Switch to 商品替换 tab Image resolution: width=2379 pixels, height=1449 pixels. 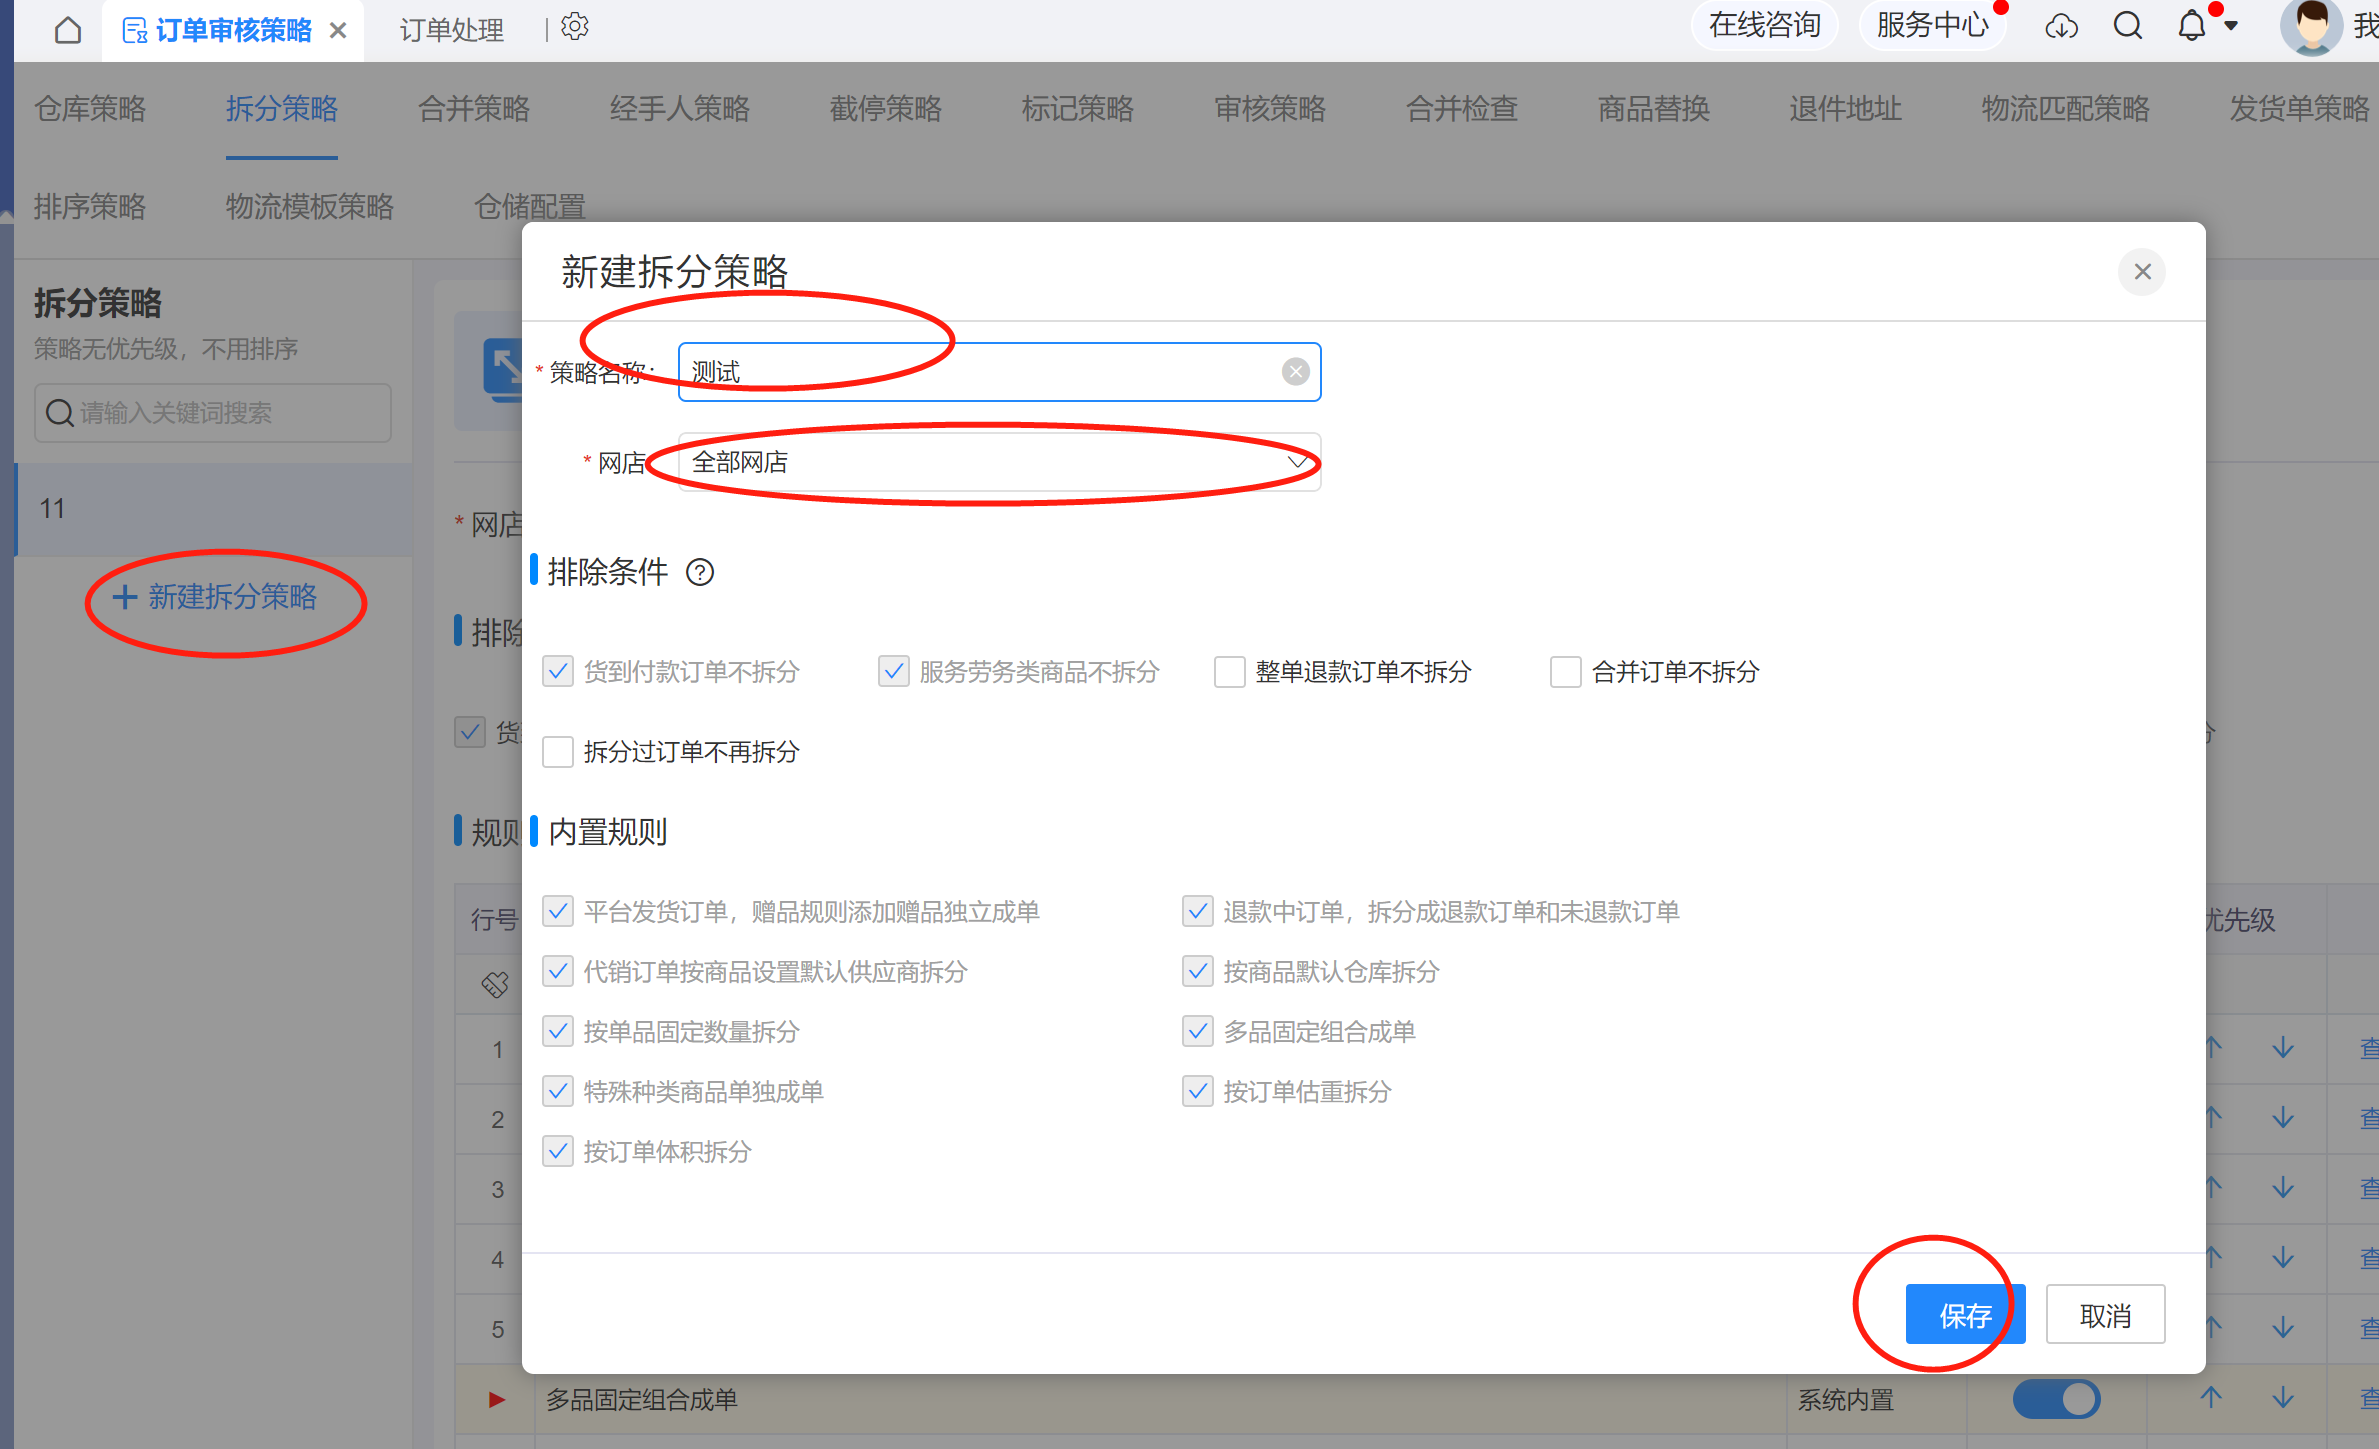point(1654,108)
